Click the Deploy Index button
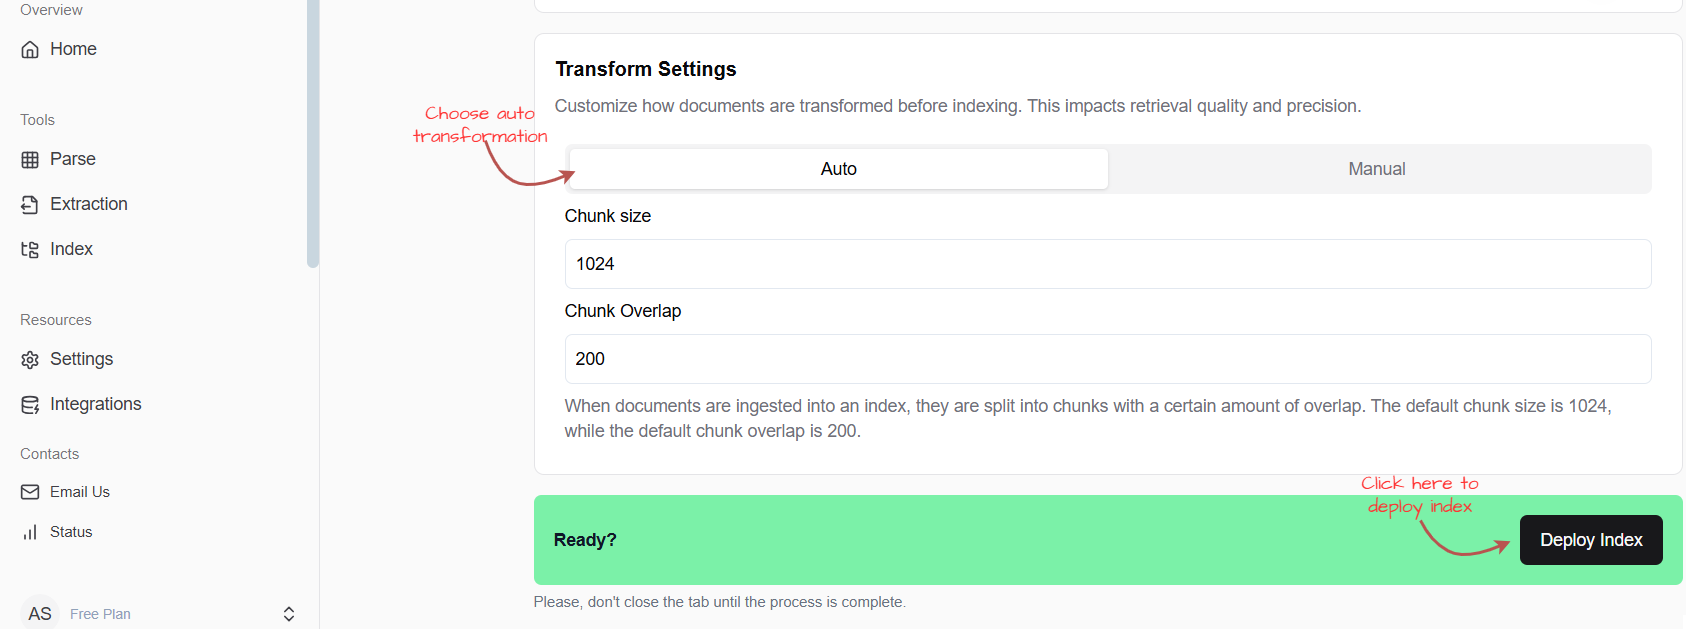 click(1590, 539)
